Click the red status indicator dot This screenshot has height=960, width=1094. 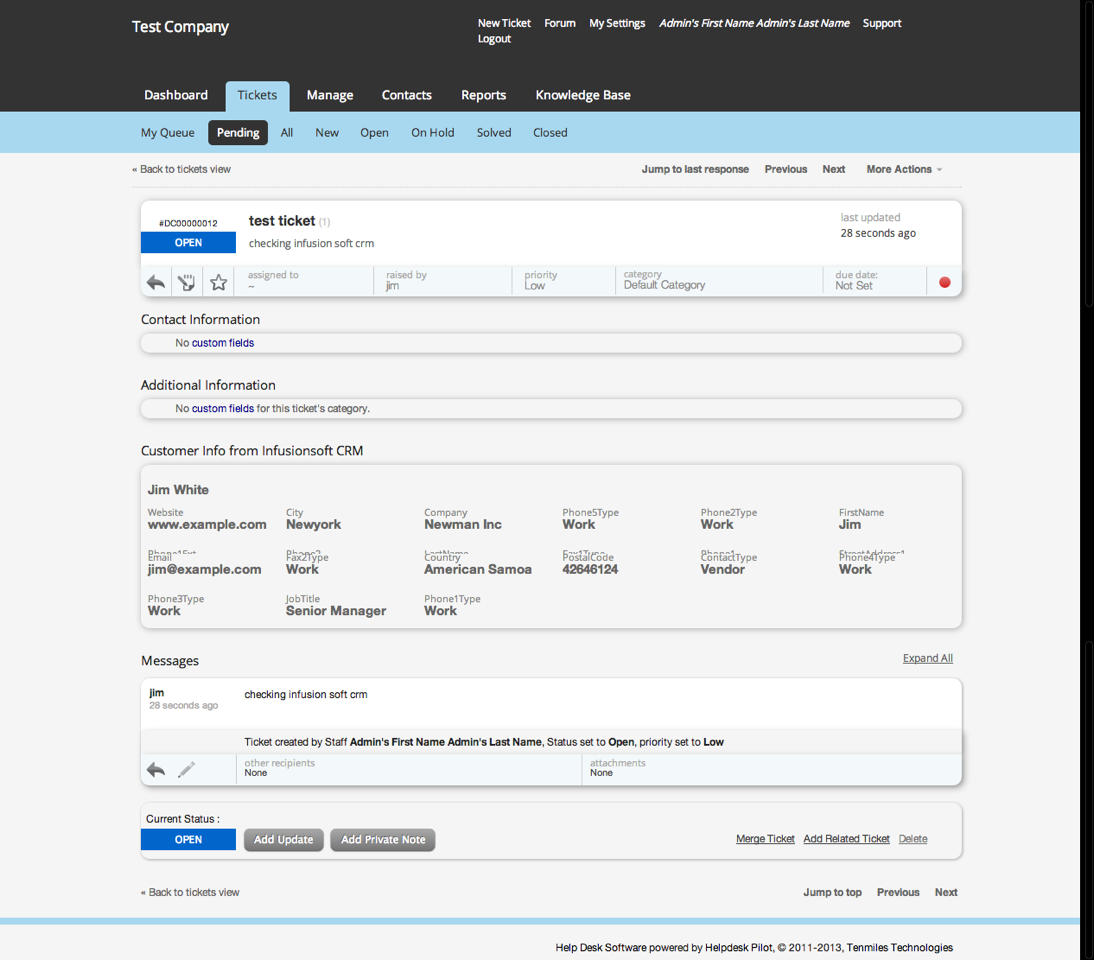coord(944,282)
